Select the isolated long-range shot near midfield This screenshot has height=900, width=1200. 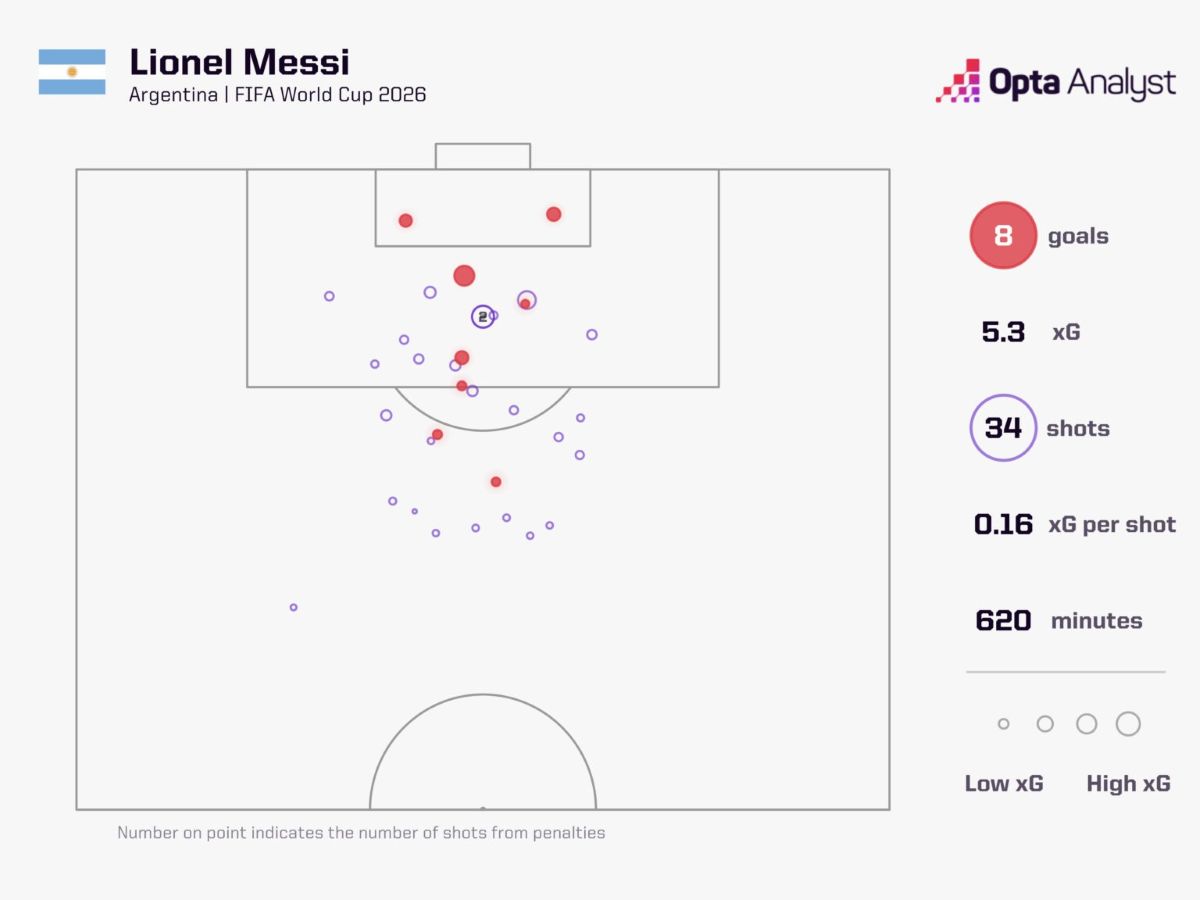[293, 607]
